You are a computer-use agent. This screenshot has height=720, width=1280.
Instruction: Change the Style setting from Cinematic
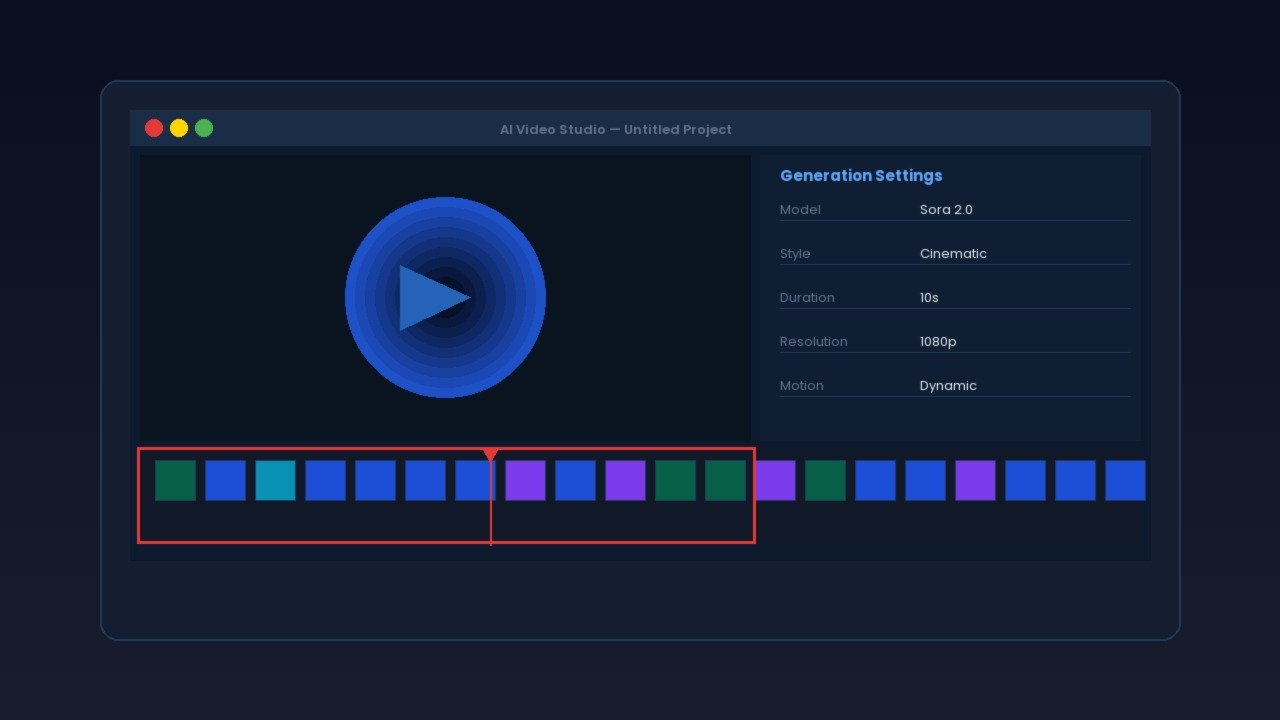[953, 253]
